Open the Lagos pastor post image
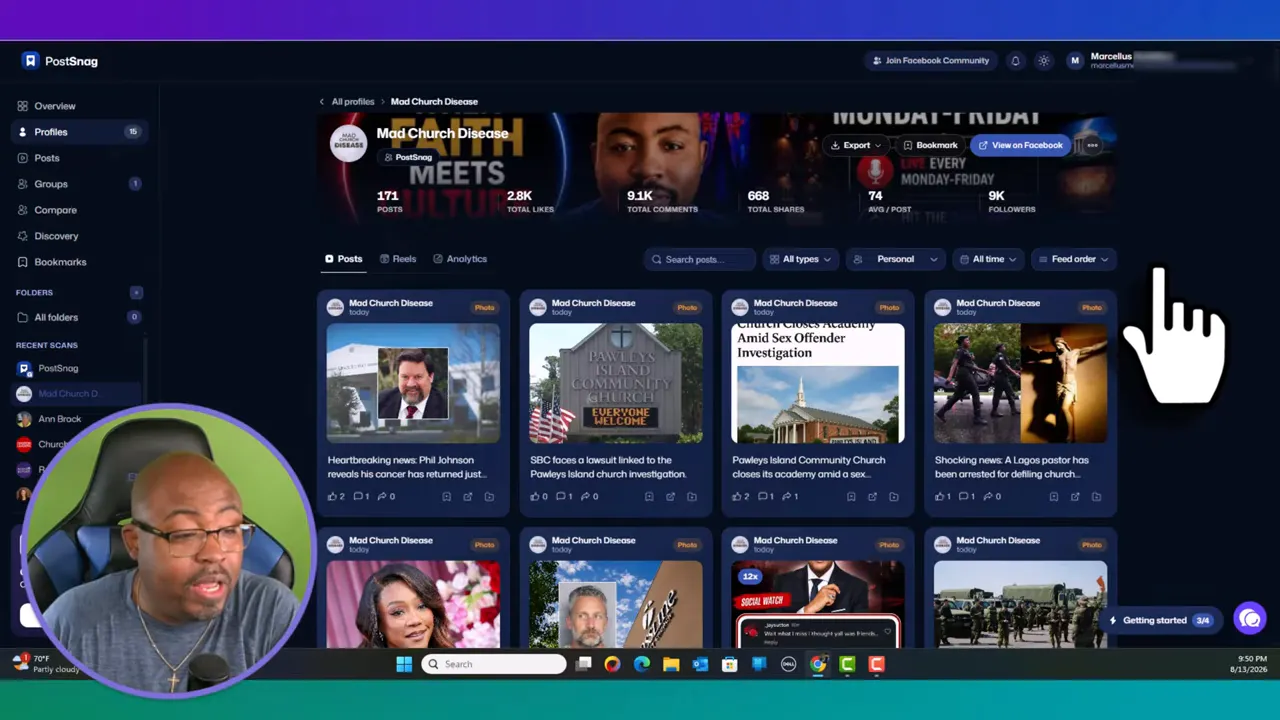The height and width of the screenshot is (720, 1280). pos(1021,383)
